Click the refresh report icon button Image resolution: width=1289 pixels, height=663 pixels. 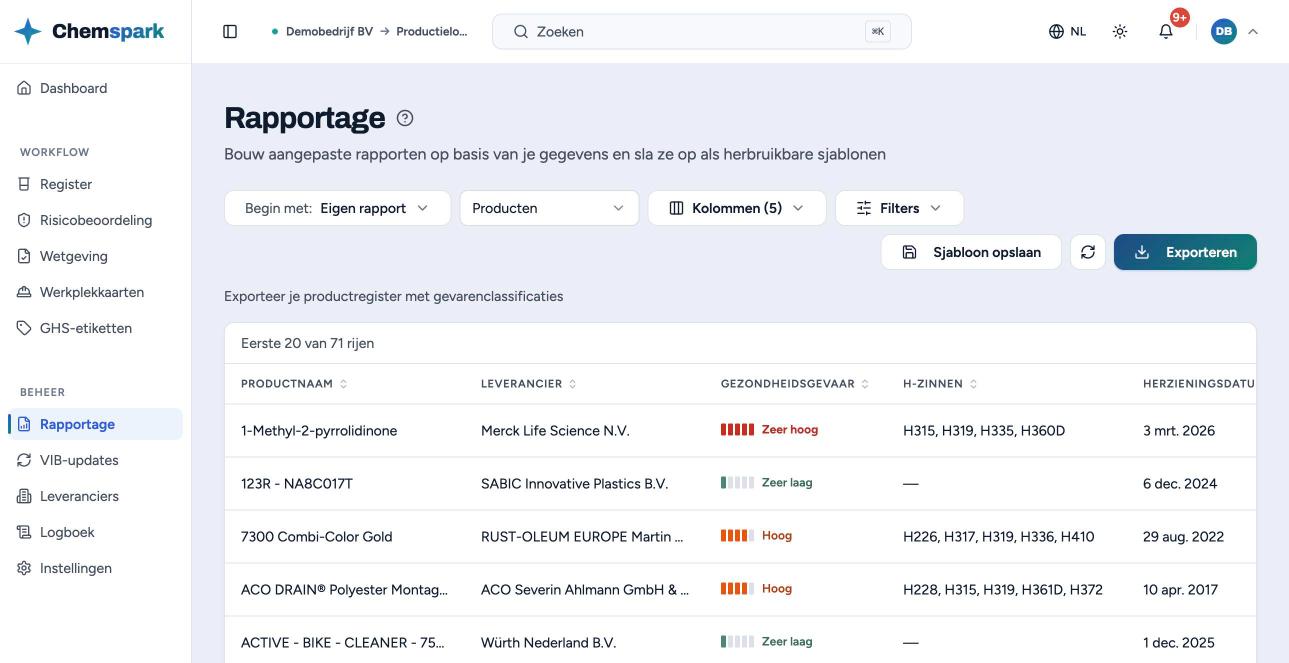coord(1088,252)
